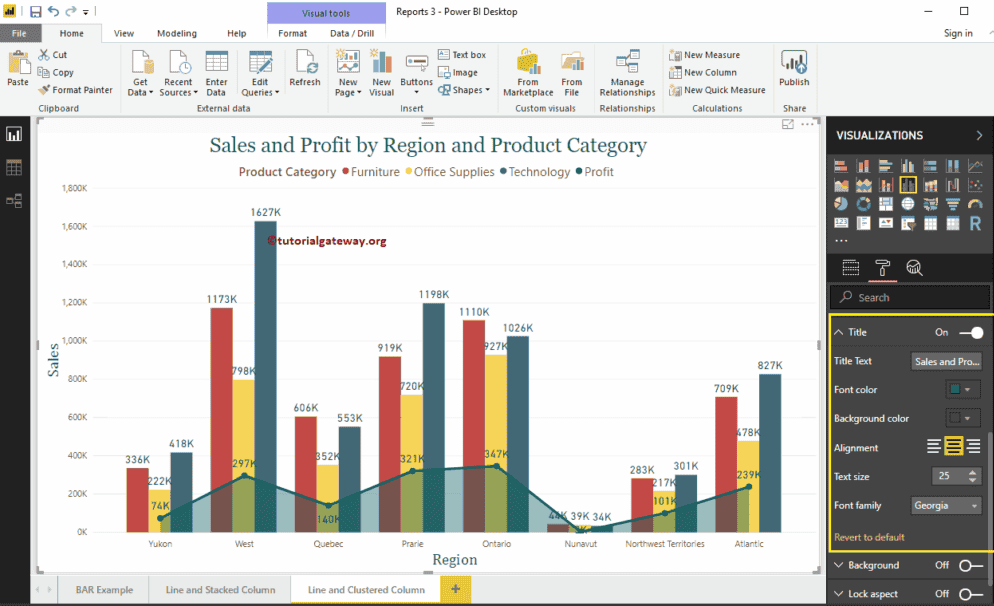Viewport: 994px width, 606px height.
Task: Select the Filled map visualization icon
Action: [x=931, y=203]
